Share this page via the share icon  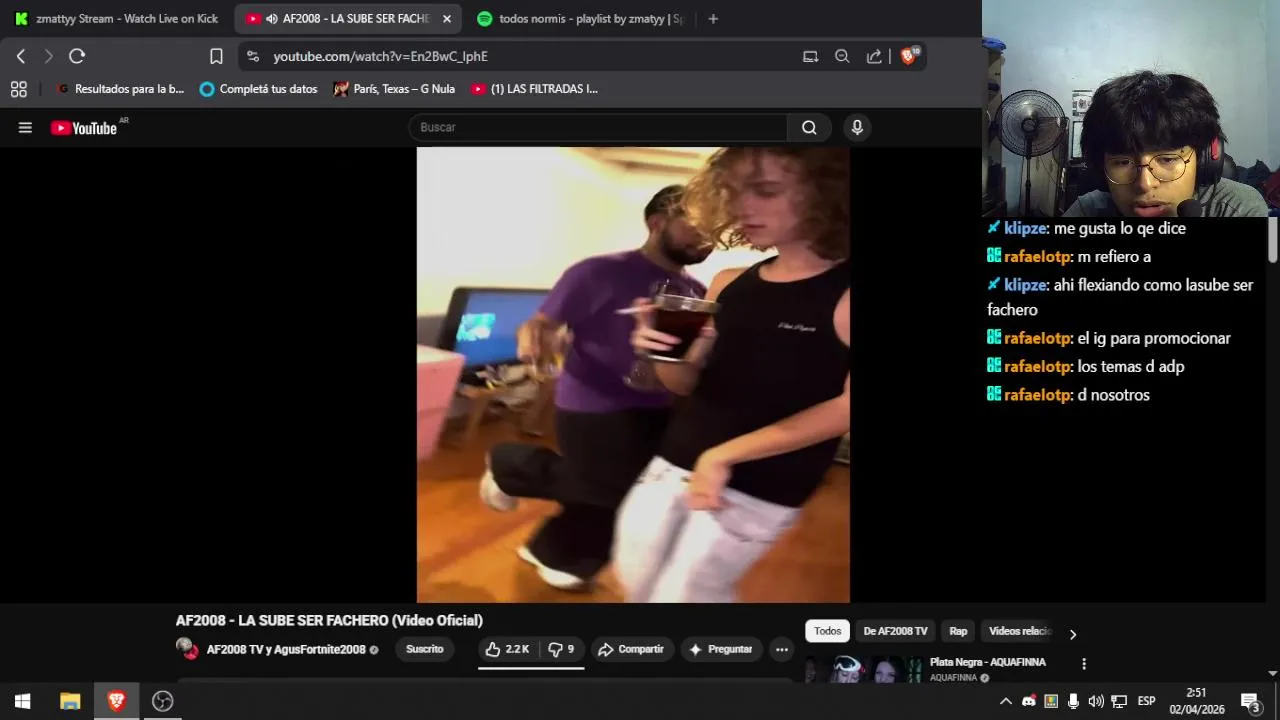pos(874,56)
